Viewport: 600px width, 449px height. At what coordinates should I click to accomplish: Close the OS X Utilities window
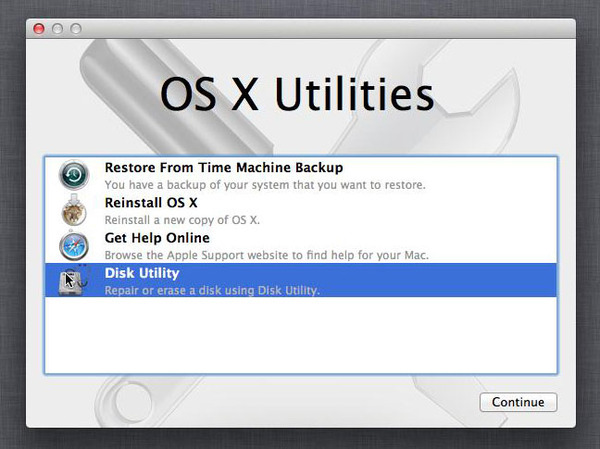click(x=39, y=29)
